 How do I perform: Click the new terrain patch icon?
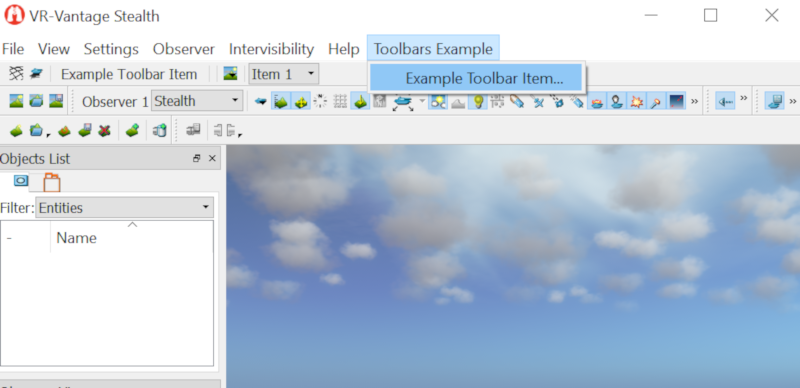(16, 131)
